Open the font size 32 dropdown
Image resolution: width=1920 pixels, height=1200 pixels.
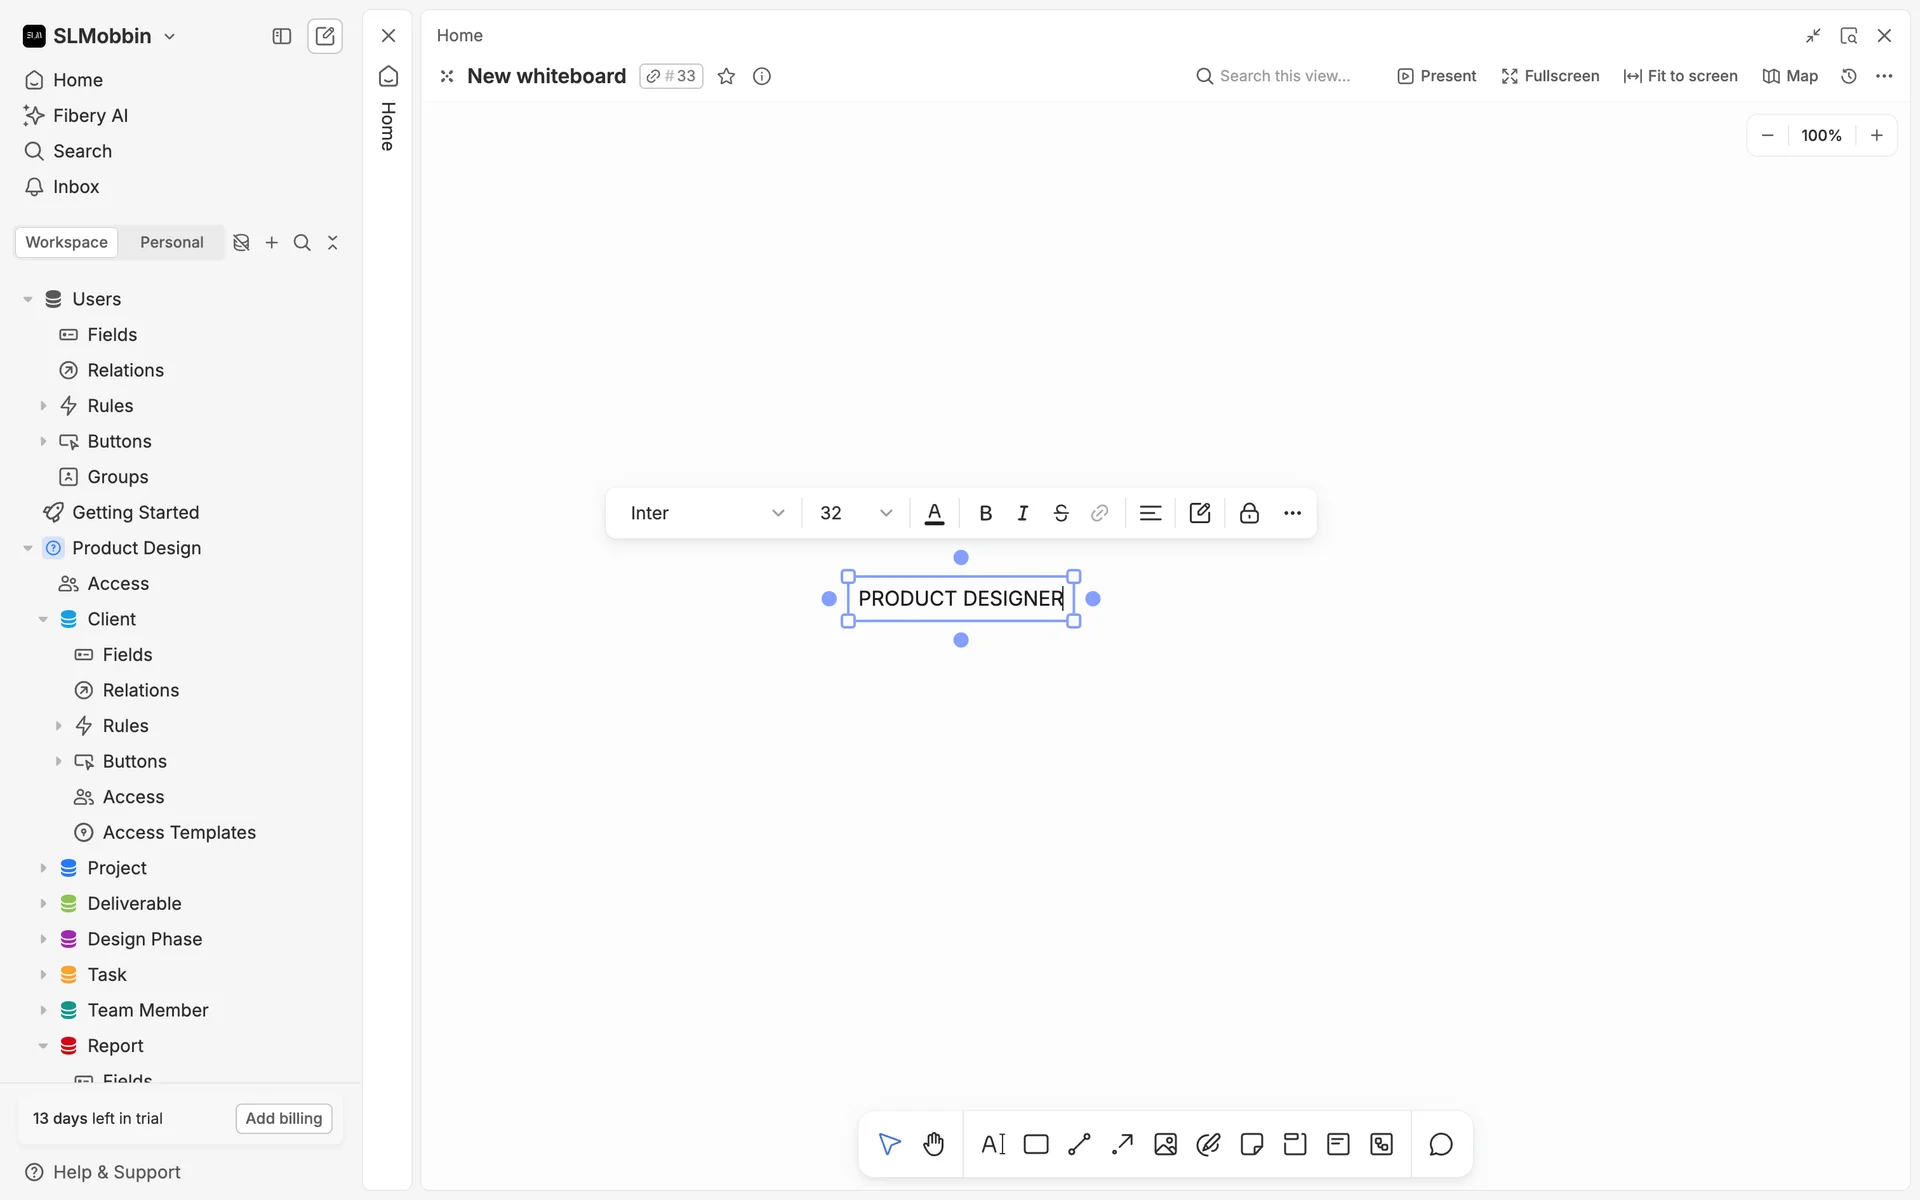pyautogui.click(x=856, y=513)
